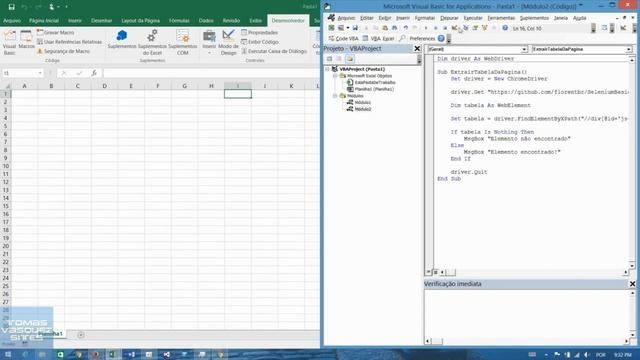Click the Reset stop icon in the VBA toolbar
Image resolution: width=640 pixels, height=360 pixels.
click(445, 28)
